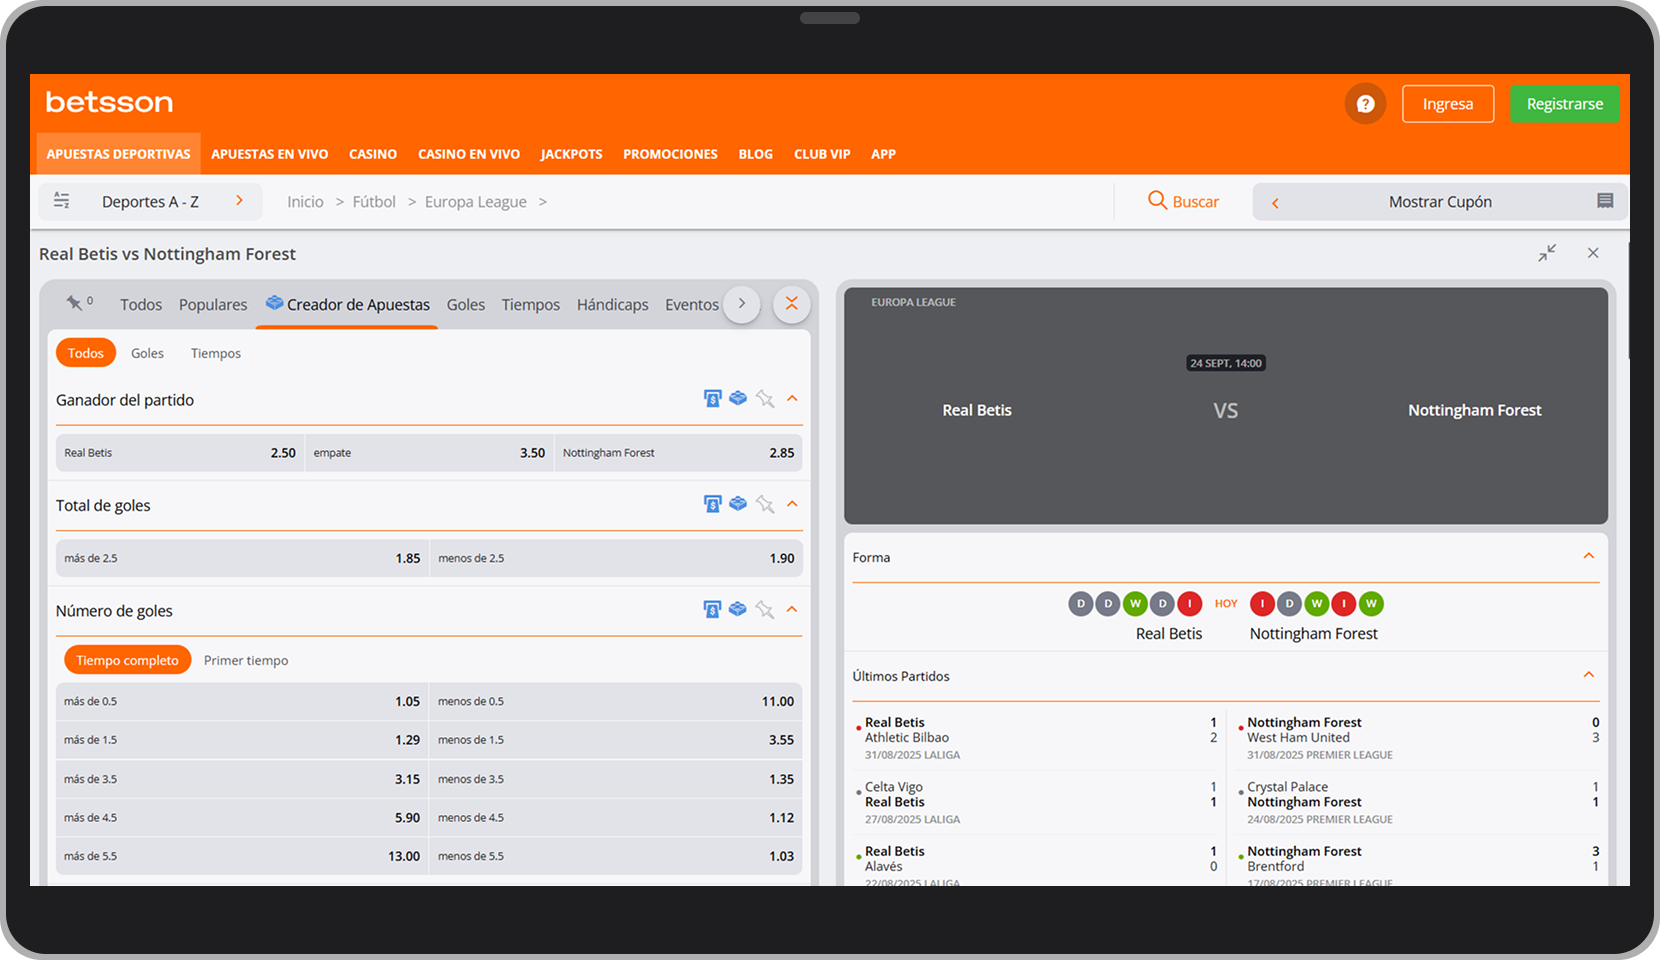Go to Inicio breadcrumb

pos(305,202)
